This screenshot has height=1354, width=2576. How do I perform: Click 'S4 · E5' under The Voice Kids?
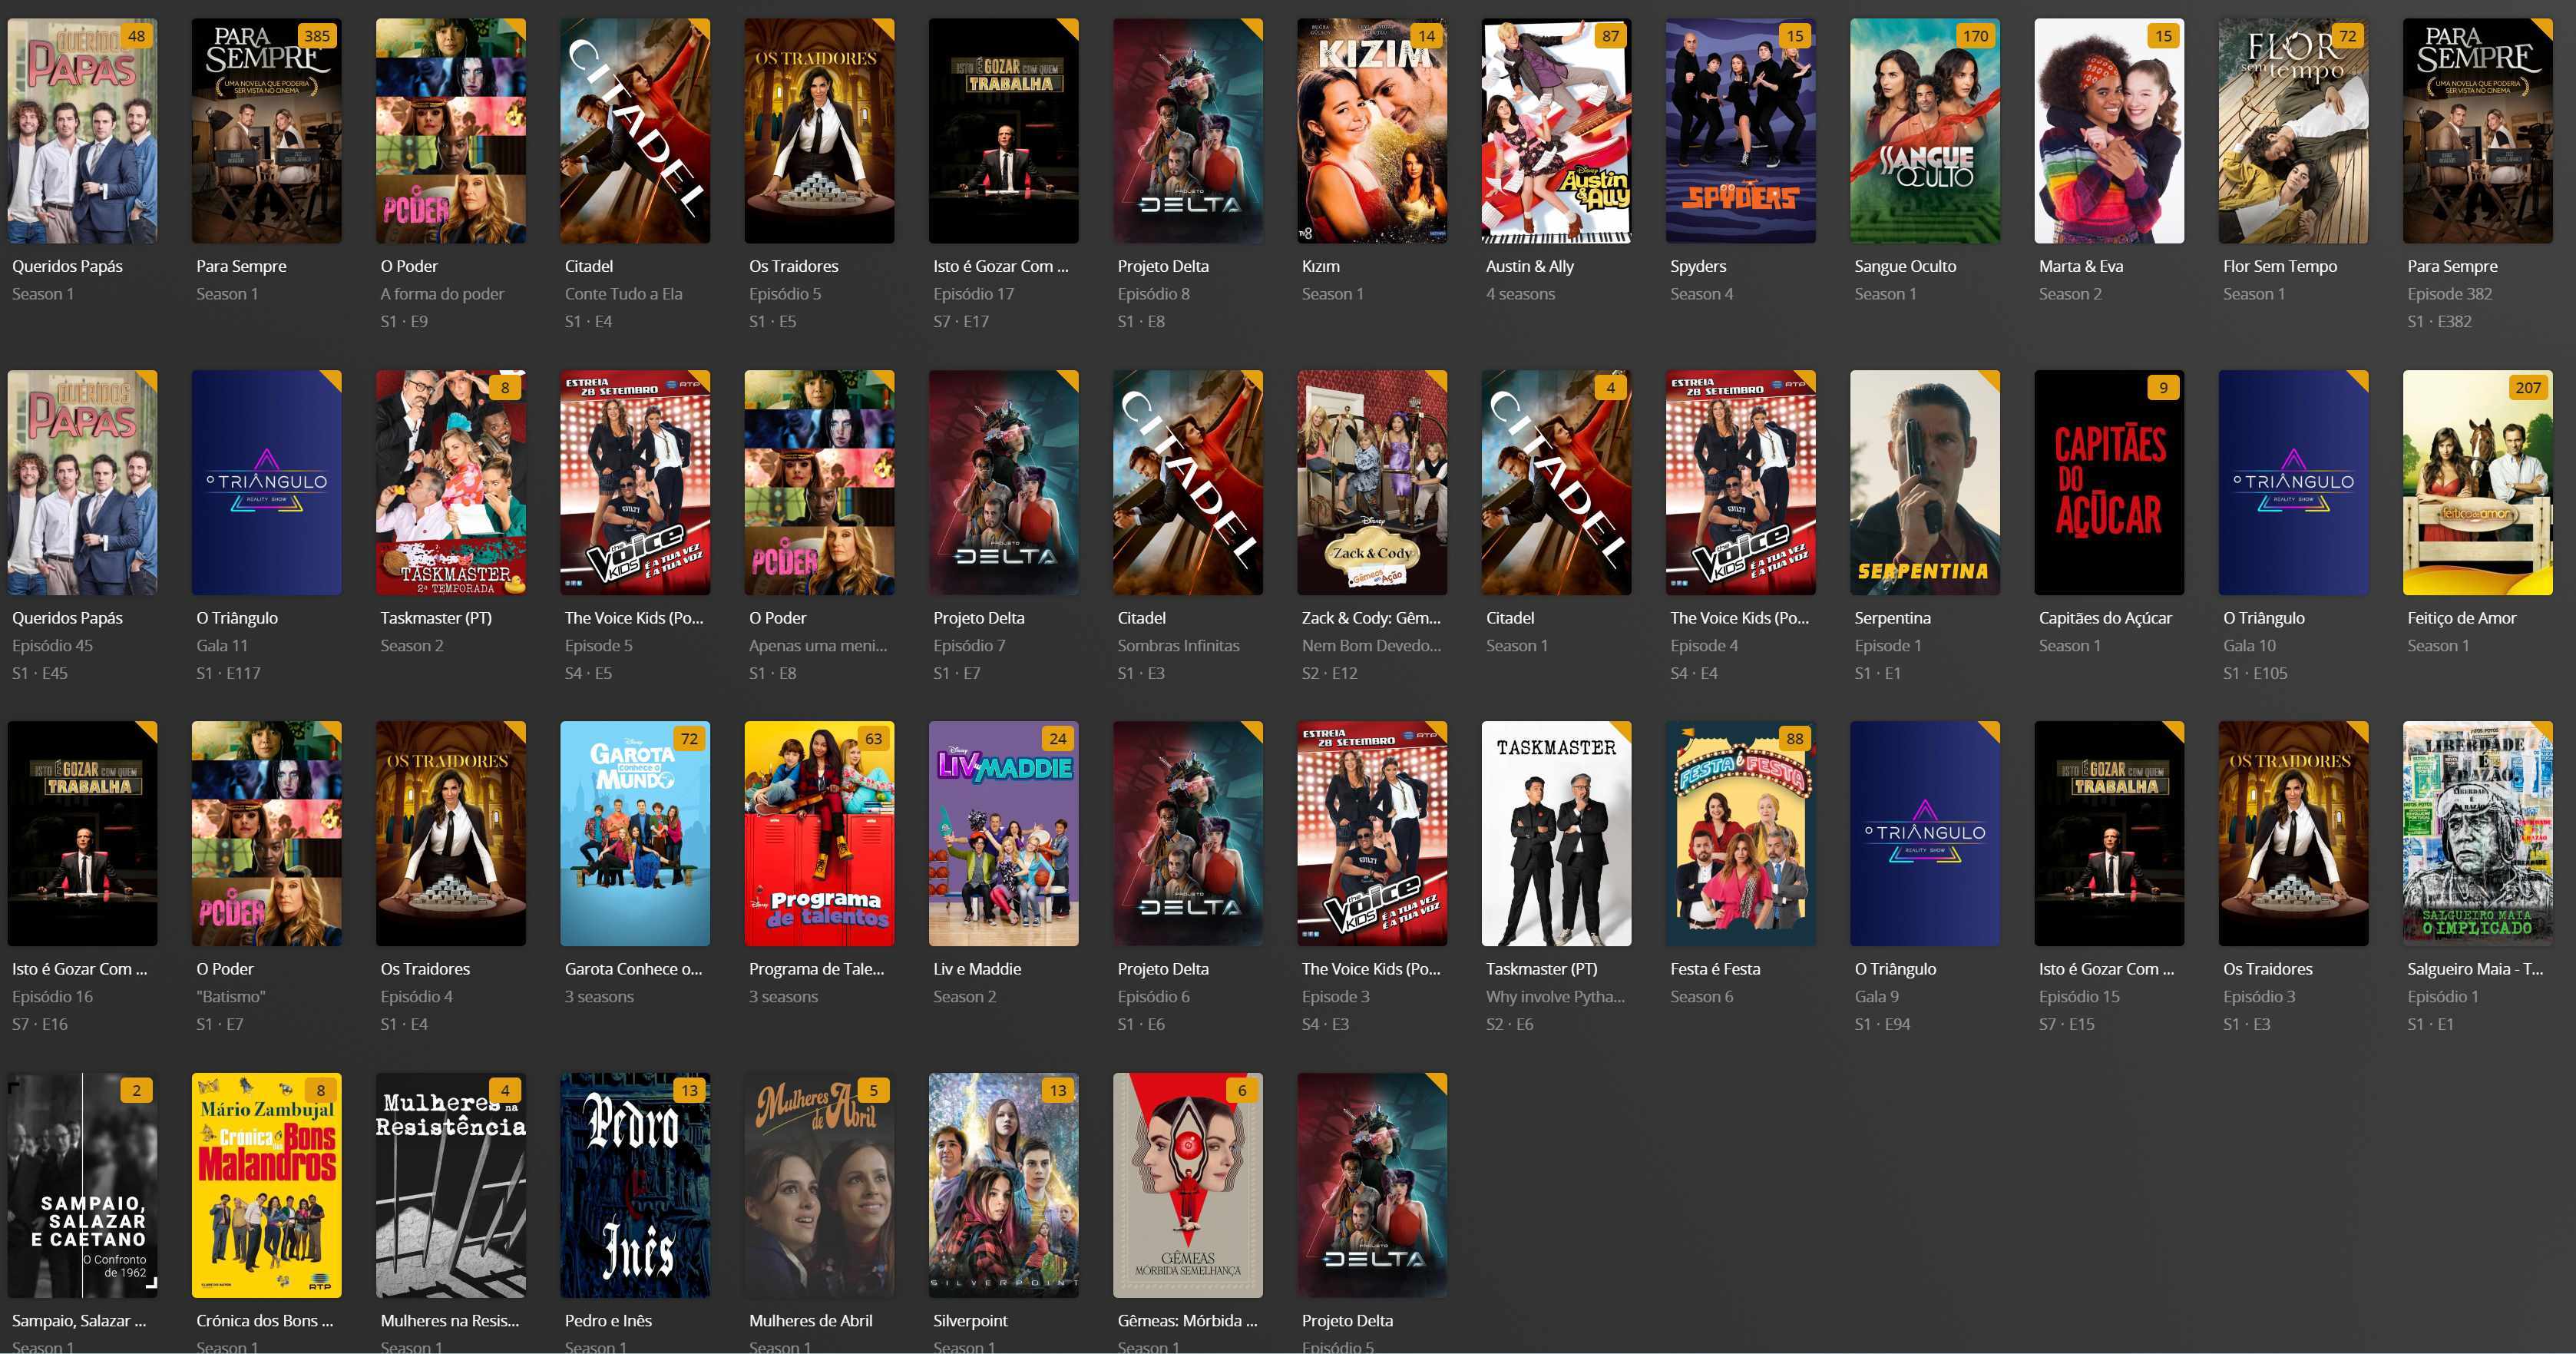click(x=588, y=674)
